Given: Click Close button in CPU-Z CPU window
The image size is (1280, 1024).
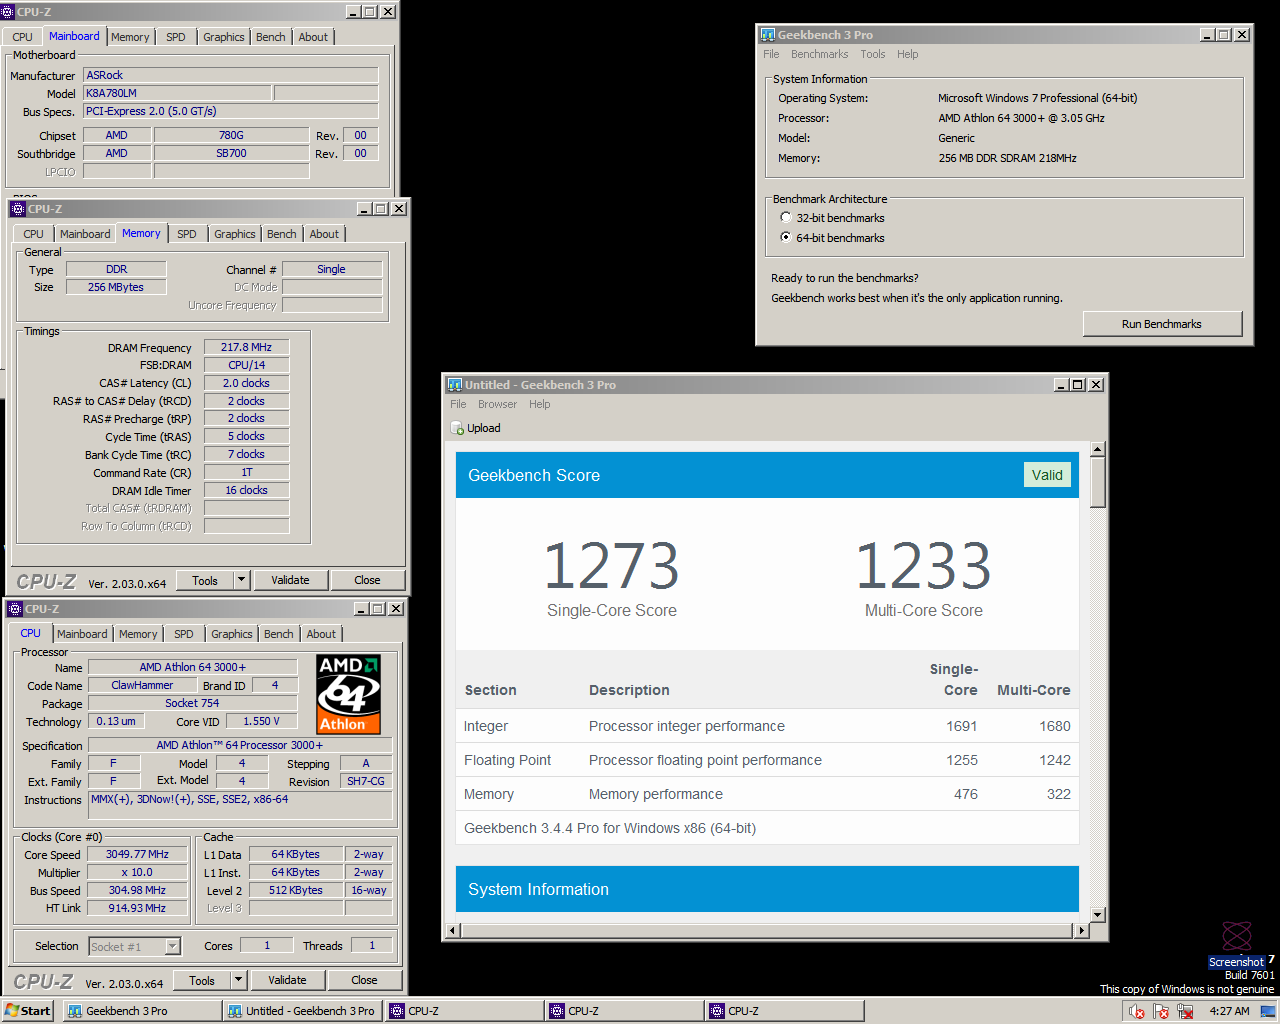Looking at the screenshot, I should point(364,980).
